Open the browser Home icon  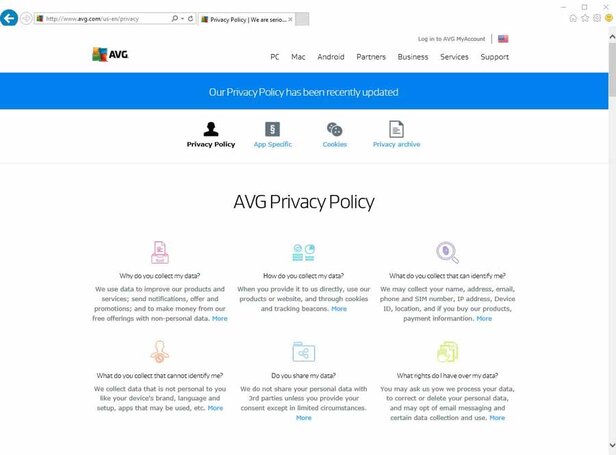[573, 18]
